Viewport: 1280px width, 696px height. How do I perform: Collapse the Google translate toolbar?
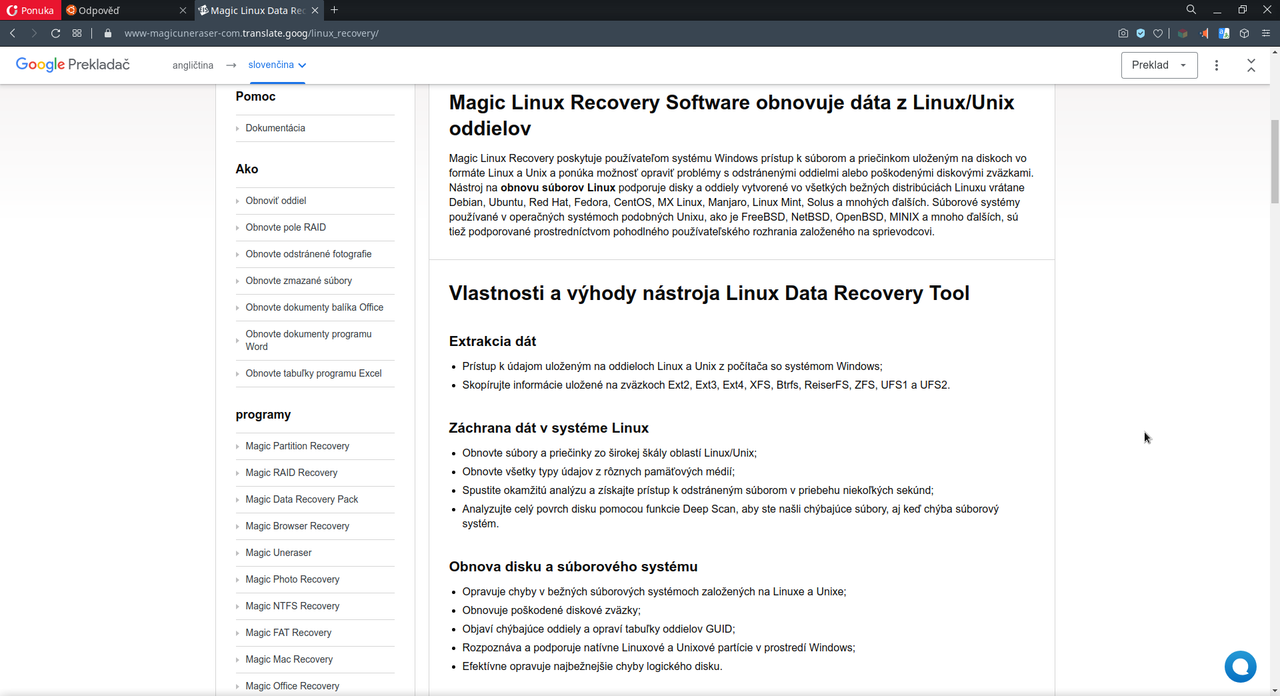coord(1251,65)
